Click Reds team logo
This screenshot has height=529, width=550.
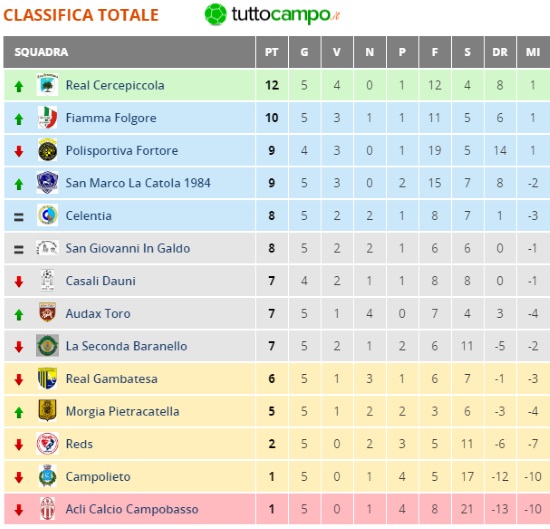47,443
